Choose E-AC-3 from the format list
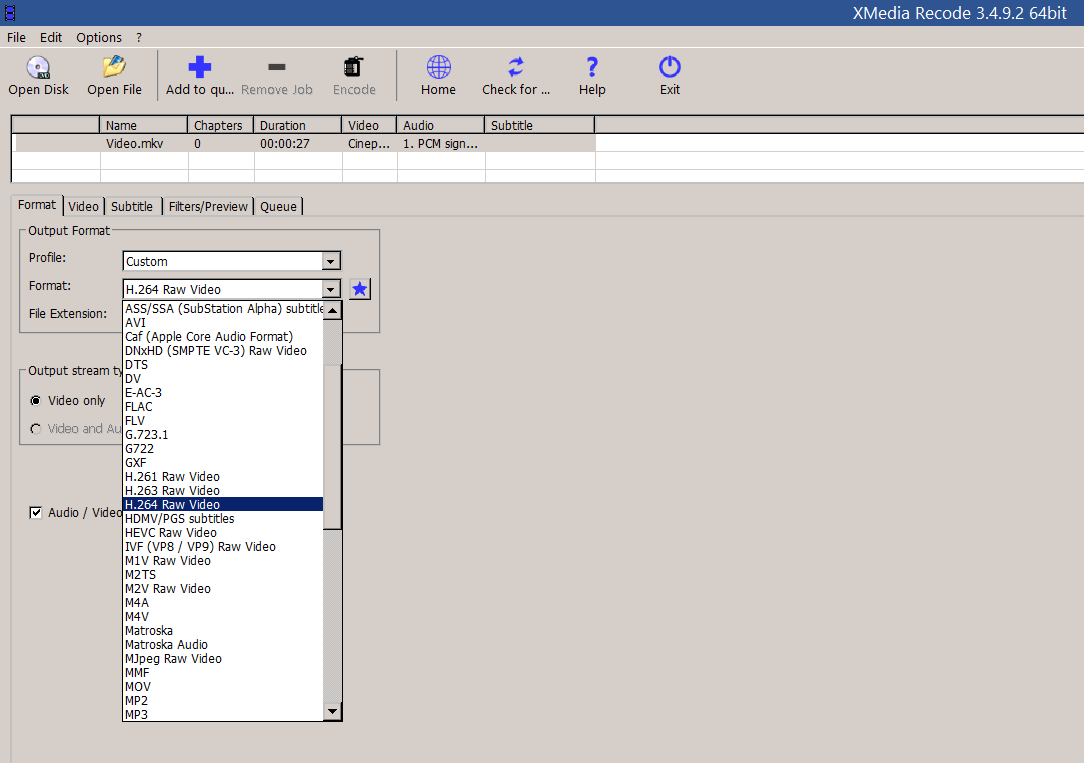Viewport: 1084px width, 763px height. click(x=223, y=393)
